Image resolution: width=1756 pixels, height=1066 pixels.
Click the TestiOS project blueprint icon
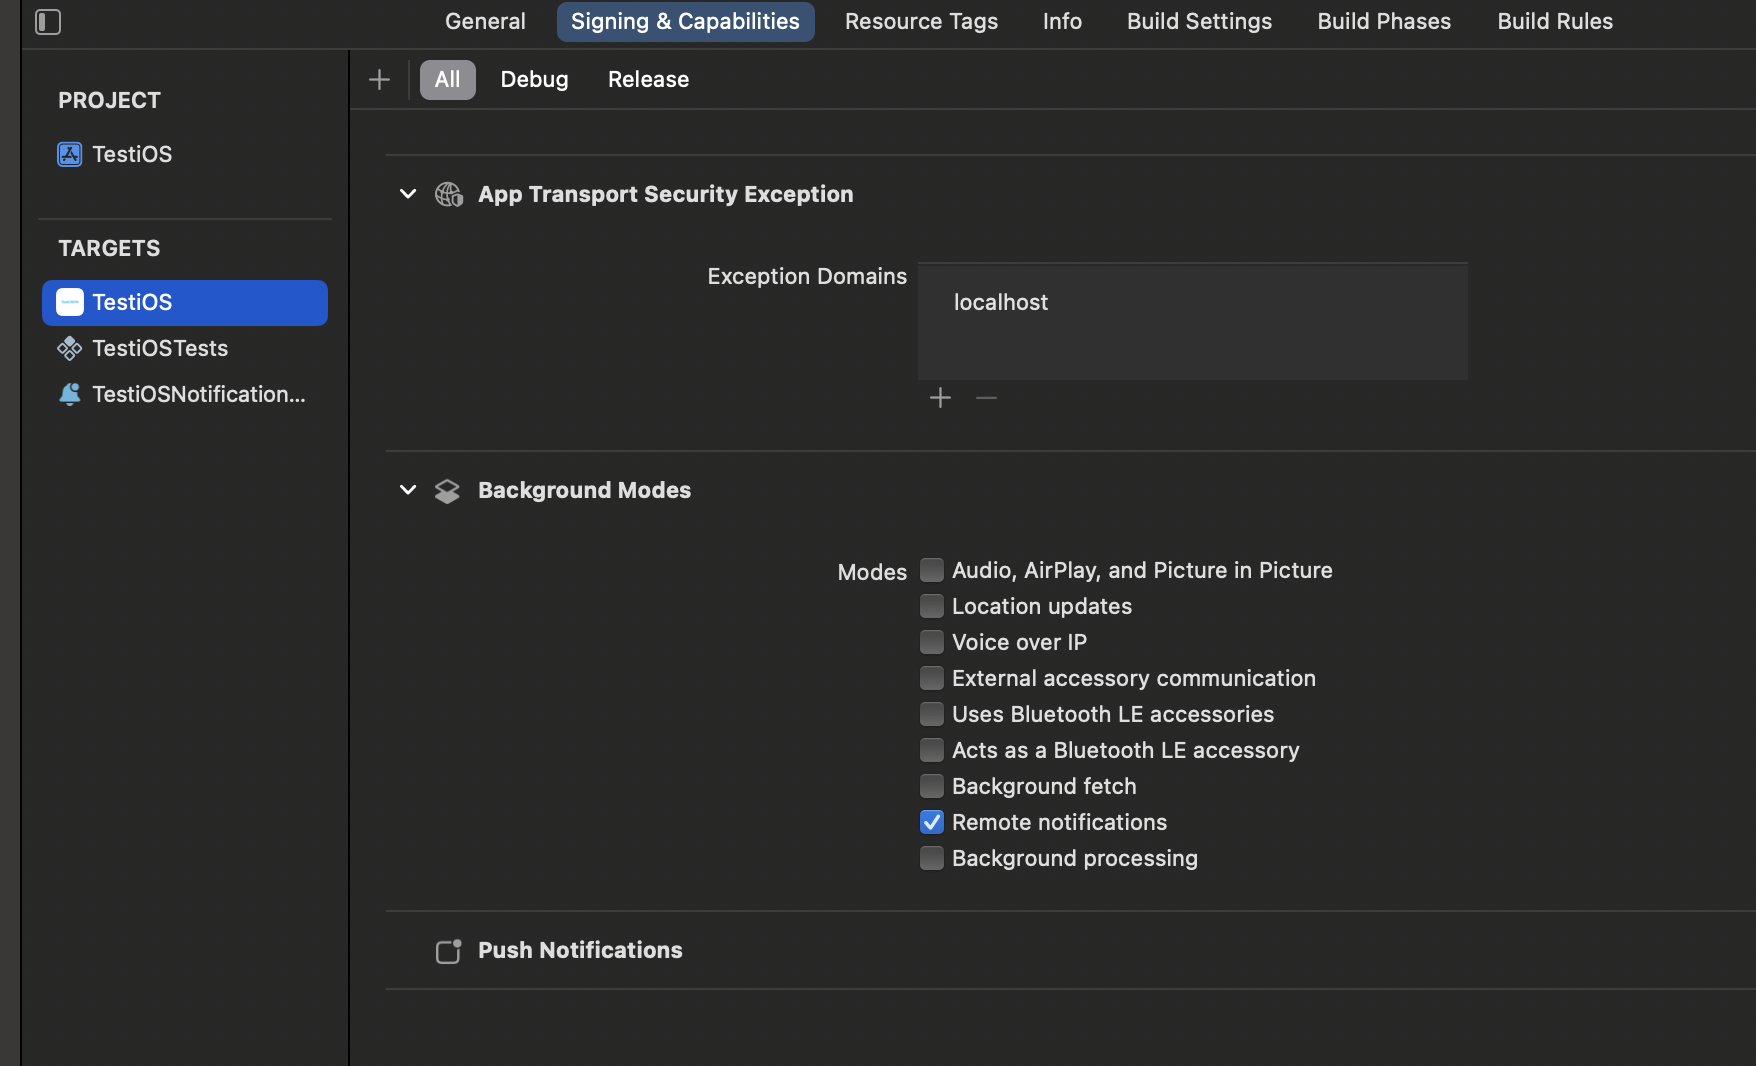[x=69, y=154]
